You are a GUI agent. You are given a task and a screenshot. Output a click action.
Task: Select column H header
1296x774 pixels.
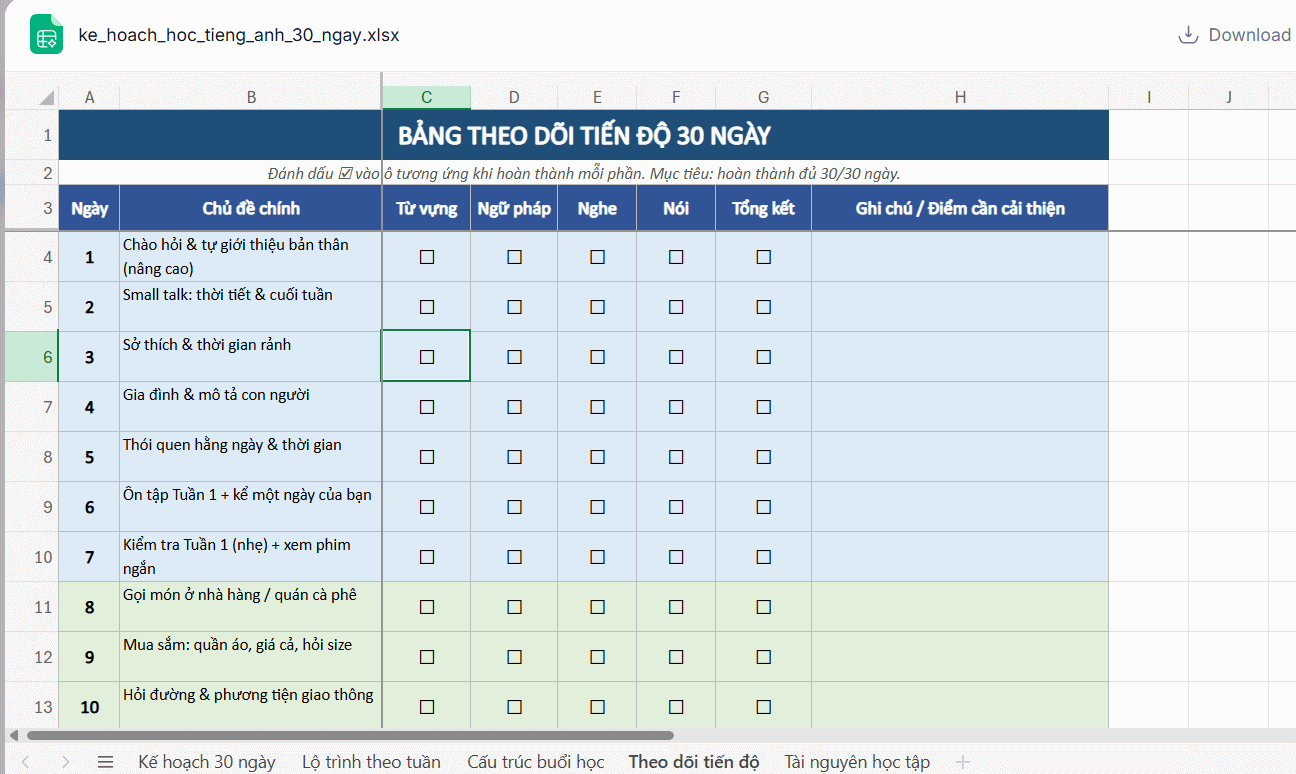[x=960, y=97]
